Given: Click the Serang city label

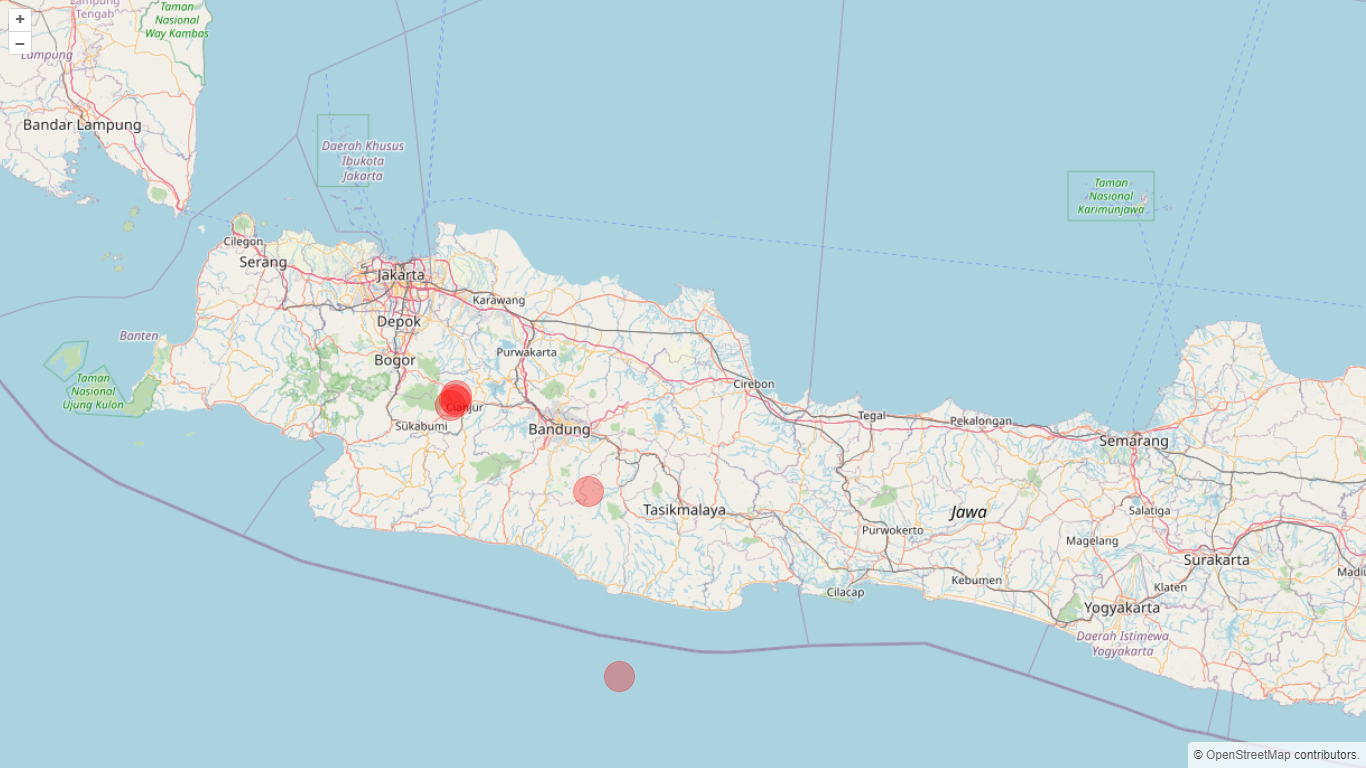Looking at the screenshot, I should (263, 262).
